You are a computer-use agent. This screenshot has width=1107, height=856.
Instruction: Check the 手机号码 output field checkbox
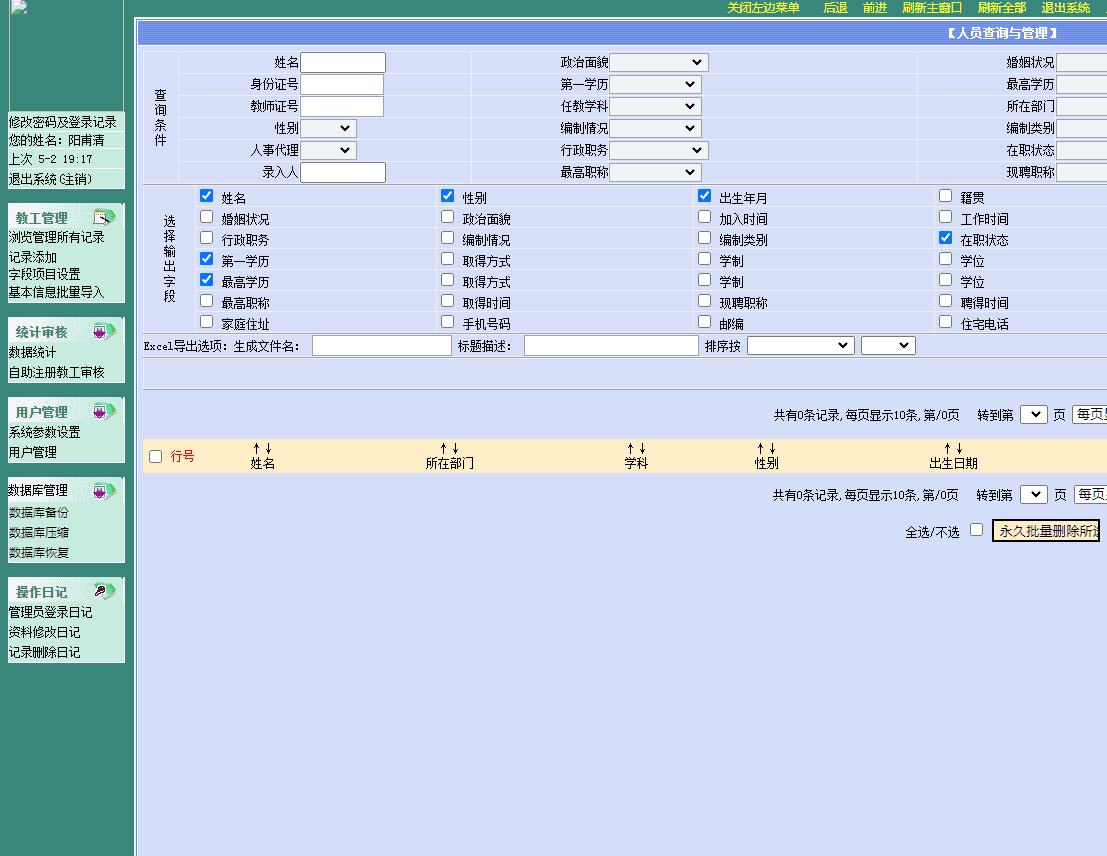tap(447, 321)
